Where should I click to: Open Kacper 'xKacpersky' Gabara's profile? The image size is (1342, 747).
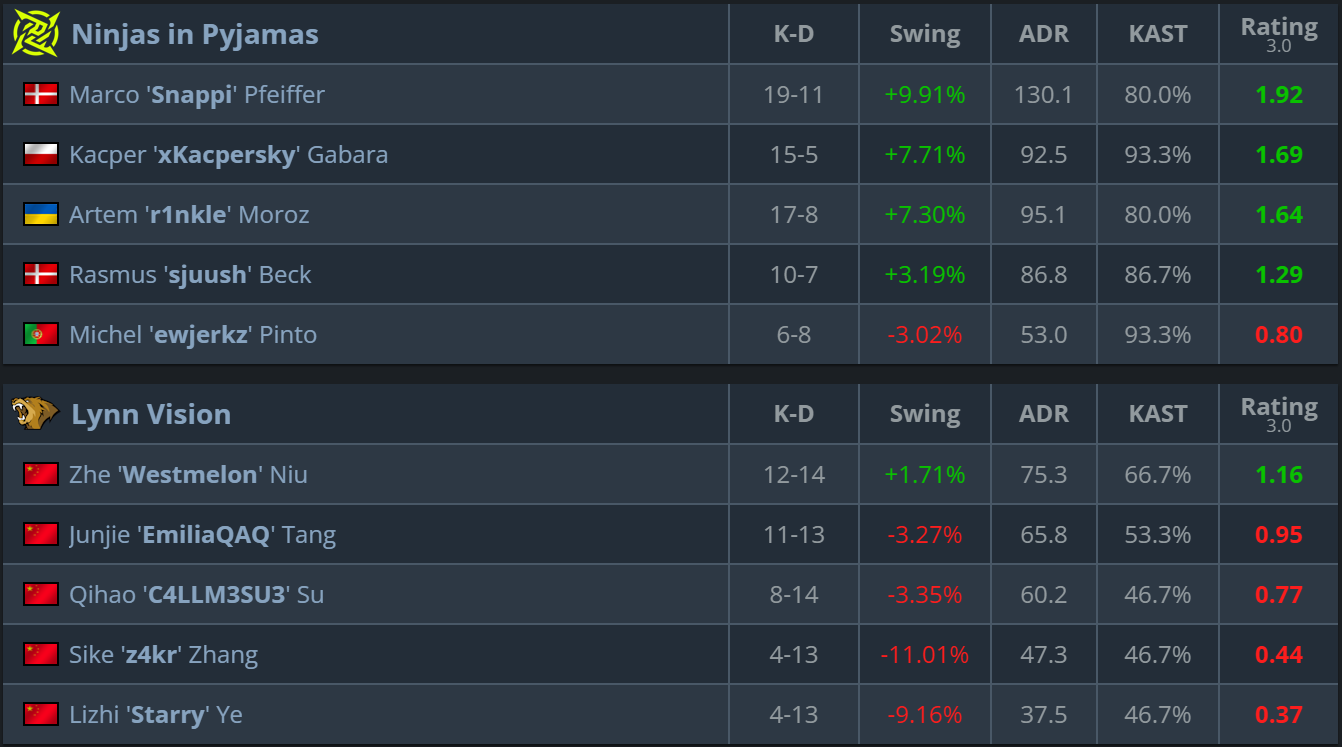coord(228,155)
